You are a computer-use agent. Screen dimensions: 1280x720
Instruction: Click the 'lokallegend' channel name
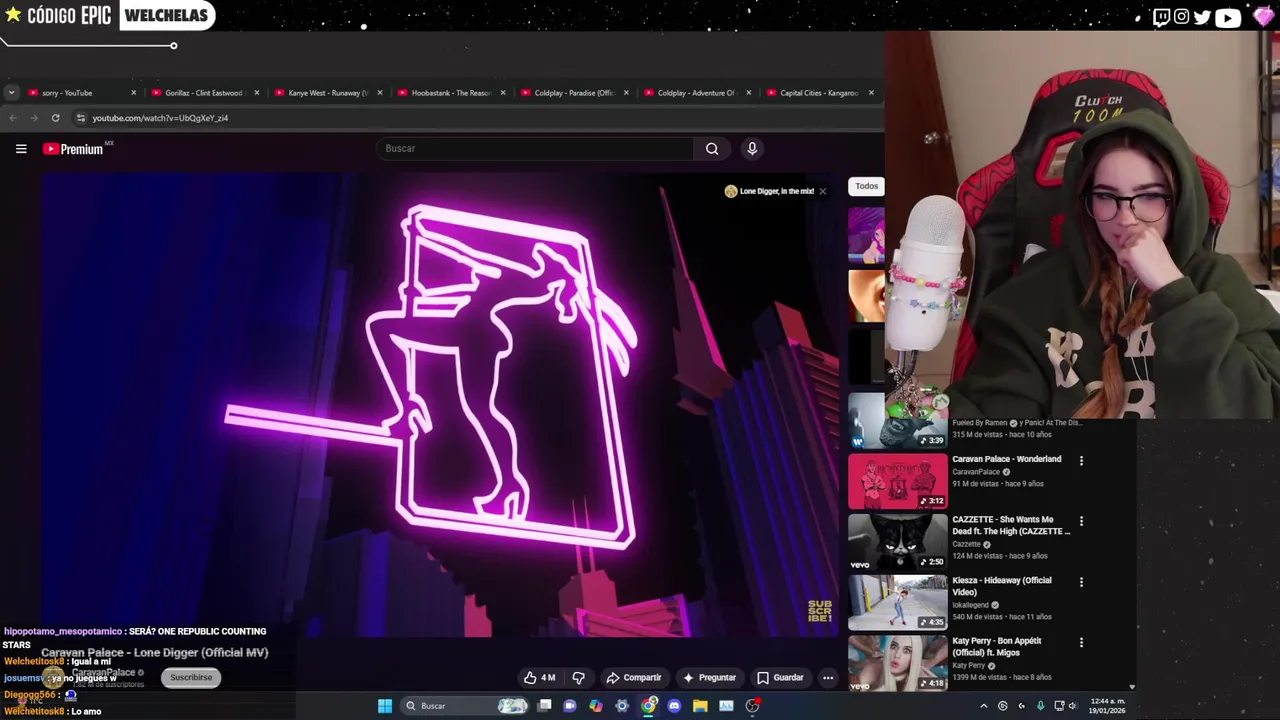[970, 605]
